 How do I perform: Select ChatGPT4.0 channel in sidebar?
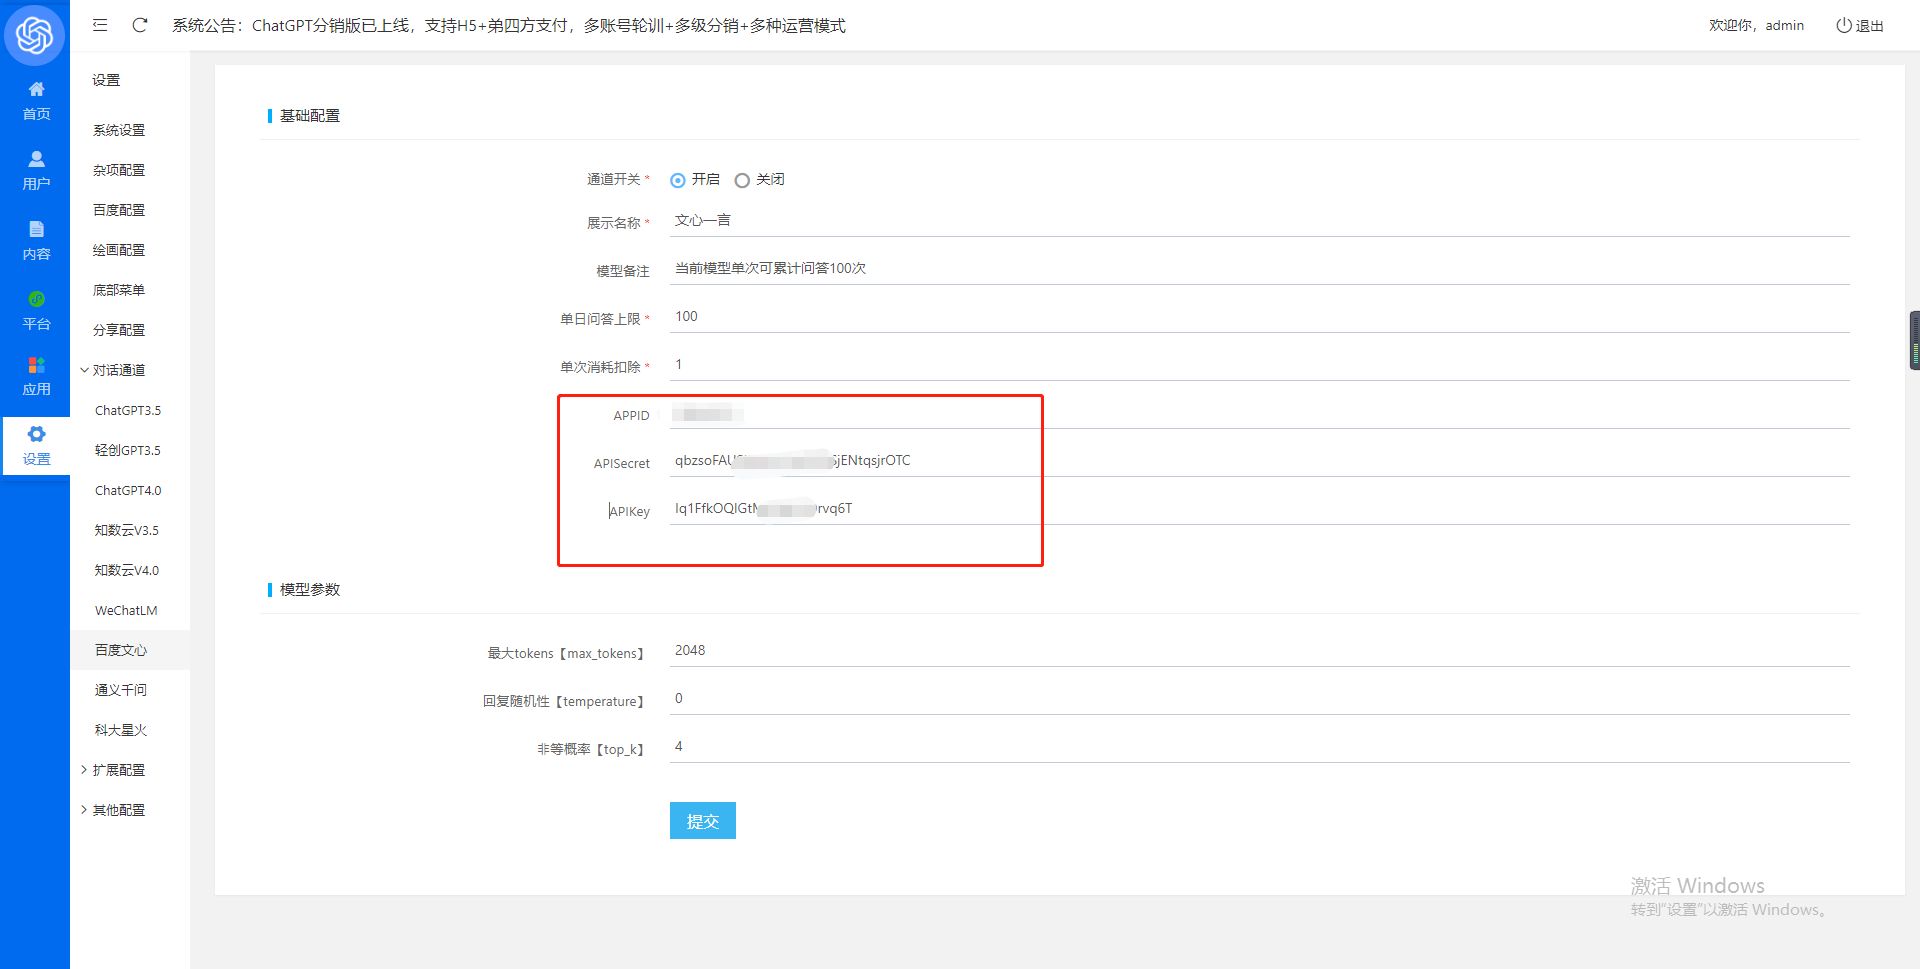tap(128, 490)
